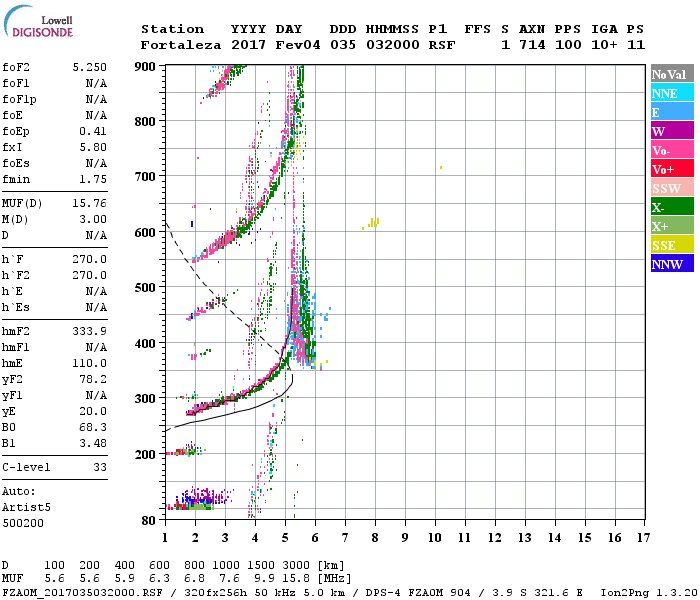
Task: Click the Fev04 date in header
Action: [x=298, y=45]
